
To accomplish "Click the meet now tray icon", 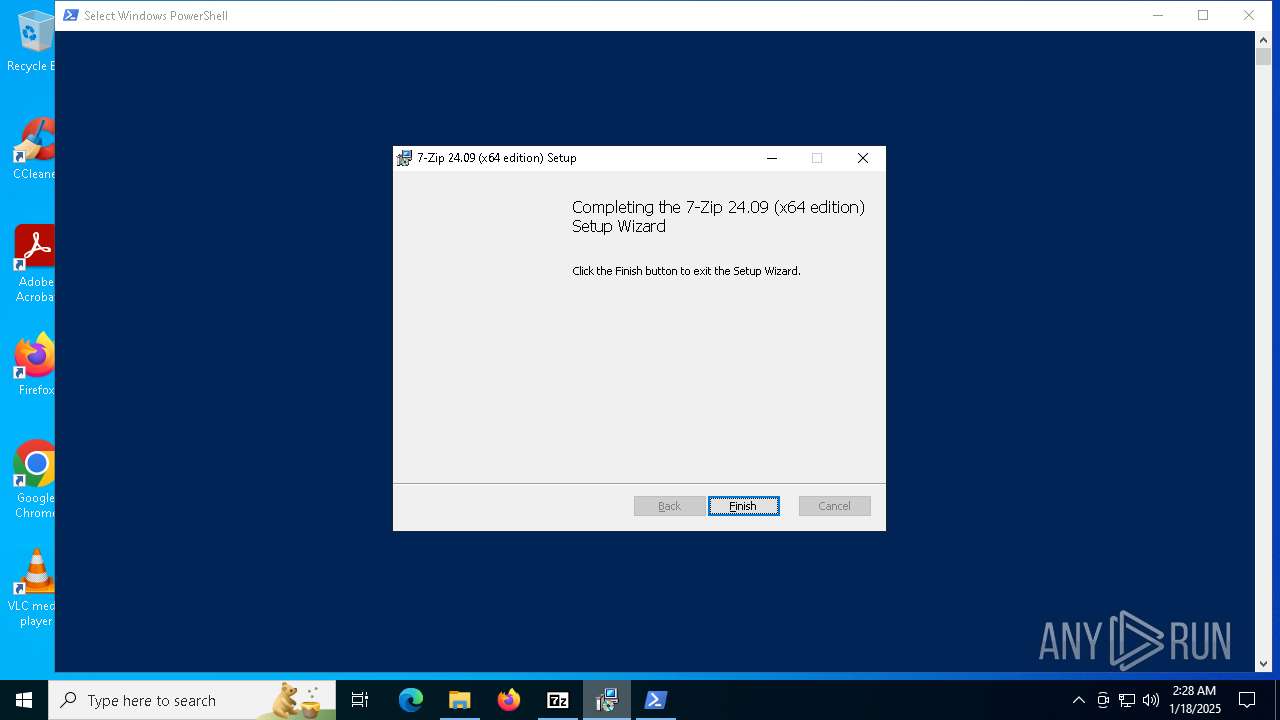I will [1103, 700].
